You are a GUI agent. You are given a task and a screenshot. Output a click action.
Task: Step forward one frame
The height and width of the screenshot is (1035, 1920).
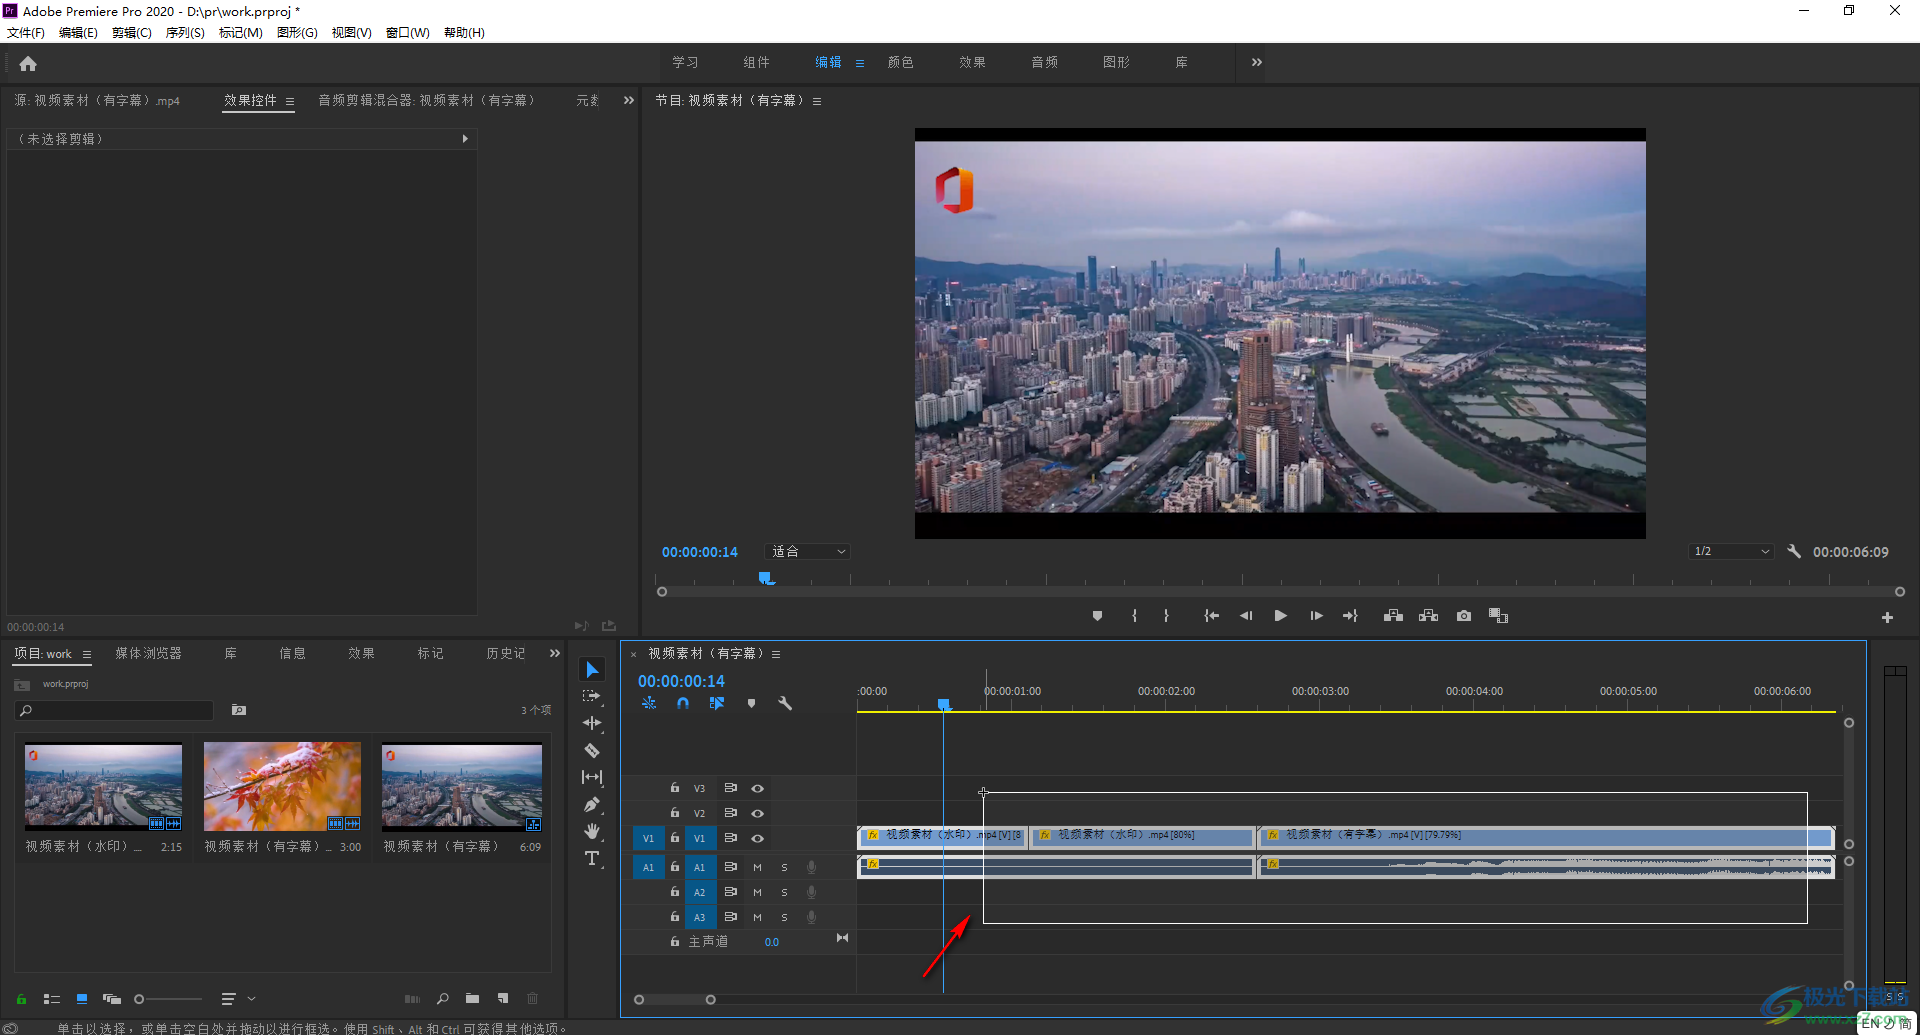pos(1316,616)
